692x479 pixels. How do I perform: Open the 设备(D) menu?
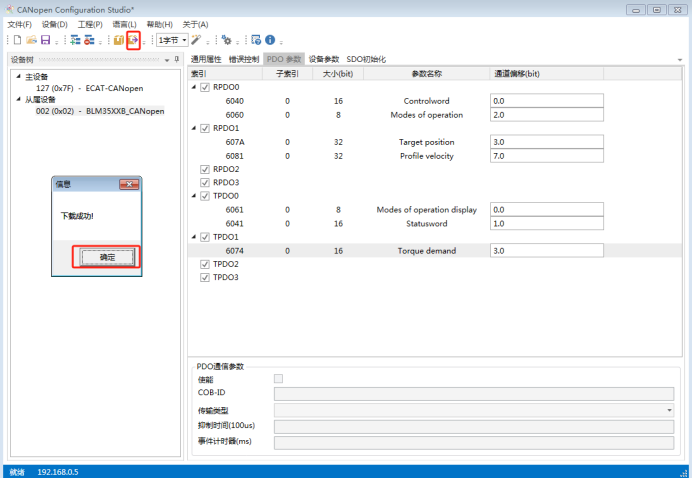[55, 24]
